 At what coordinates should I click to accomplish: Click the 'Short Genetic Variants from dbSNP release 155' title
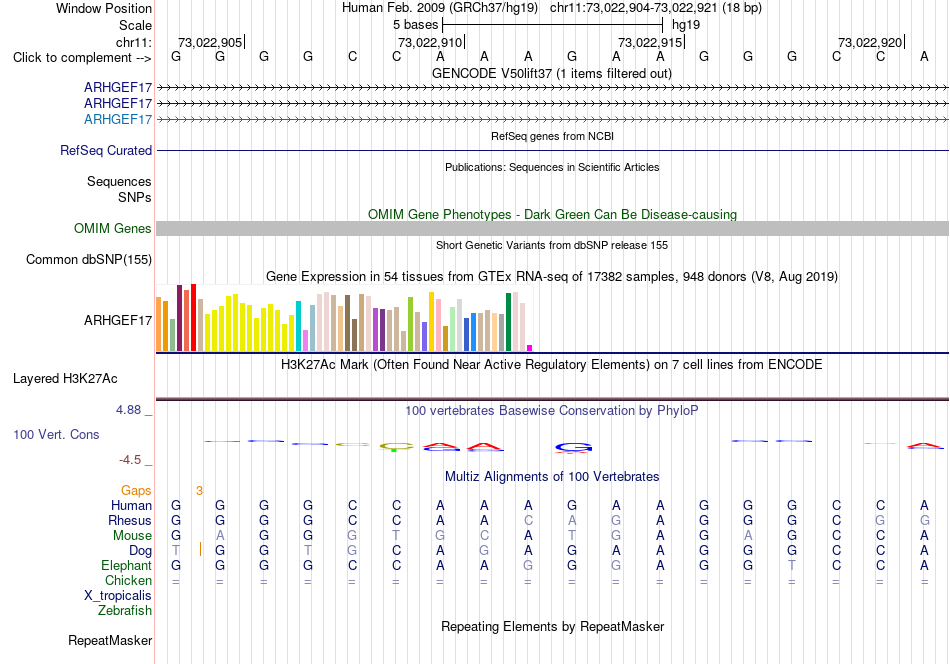(552, 245)
